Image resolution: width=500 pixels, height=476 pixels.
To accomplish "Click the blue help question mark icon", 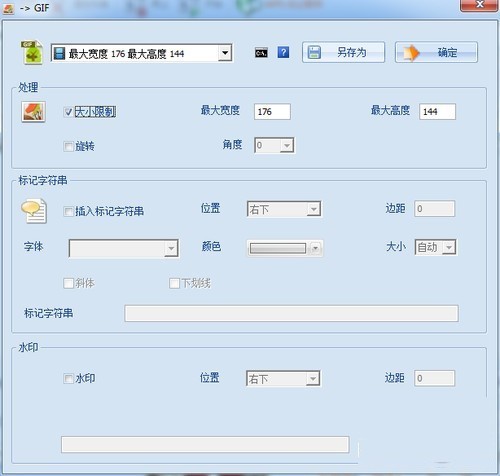I will click(283, 52).
